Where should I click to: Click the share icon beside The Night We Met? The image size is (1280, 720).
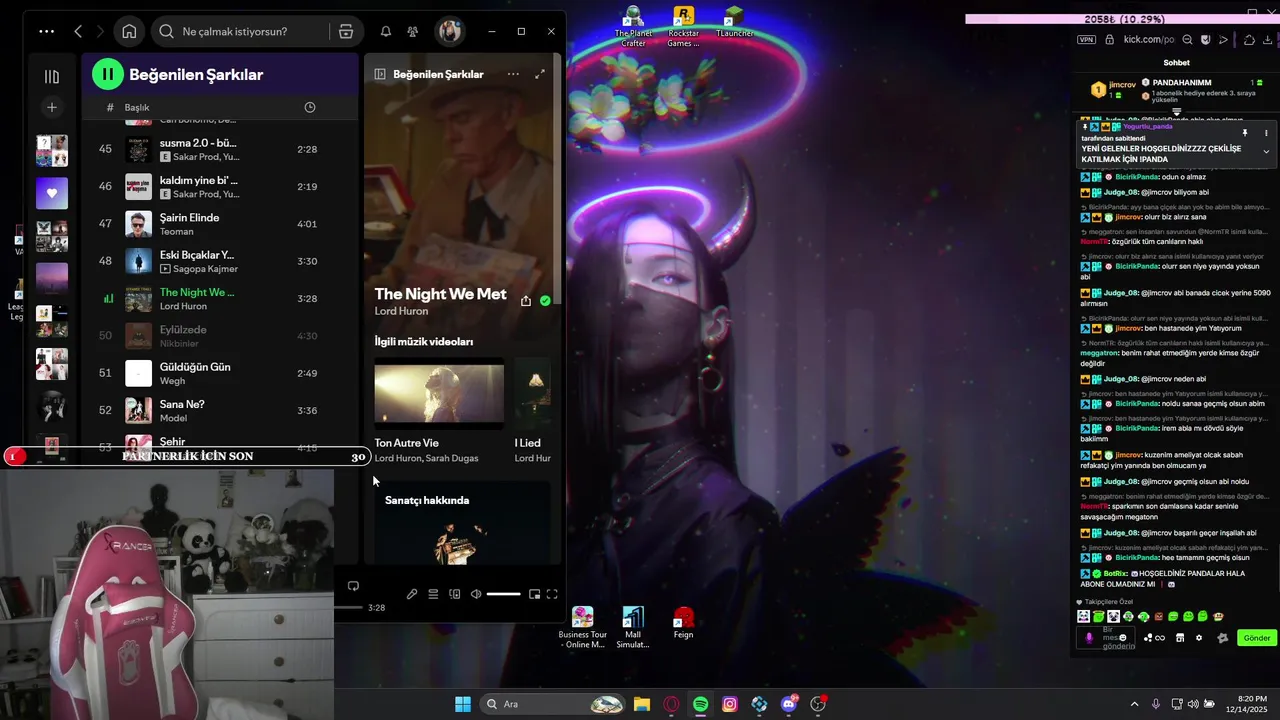[526, 300]
